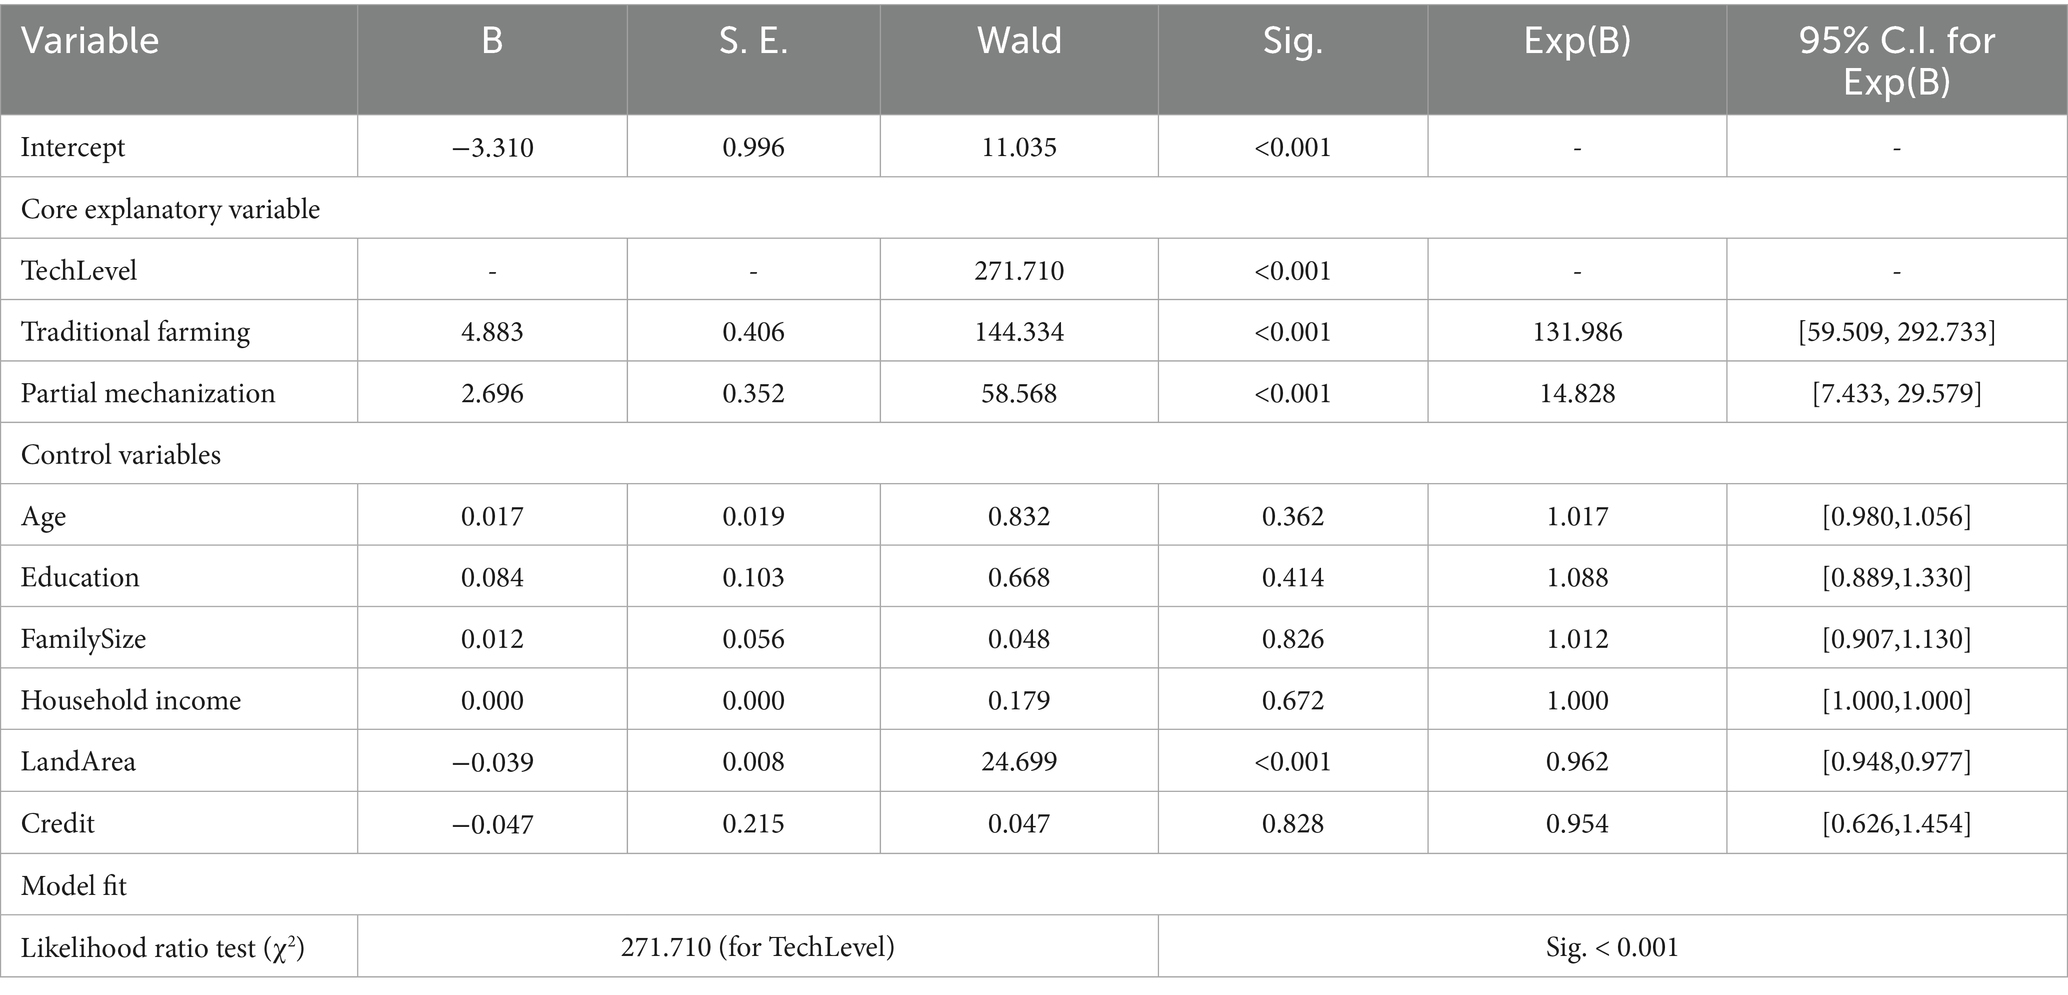2068x995 pixels.
Task: Click the Intercept row label
Action: 73,148
